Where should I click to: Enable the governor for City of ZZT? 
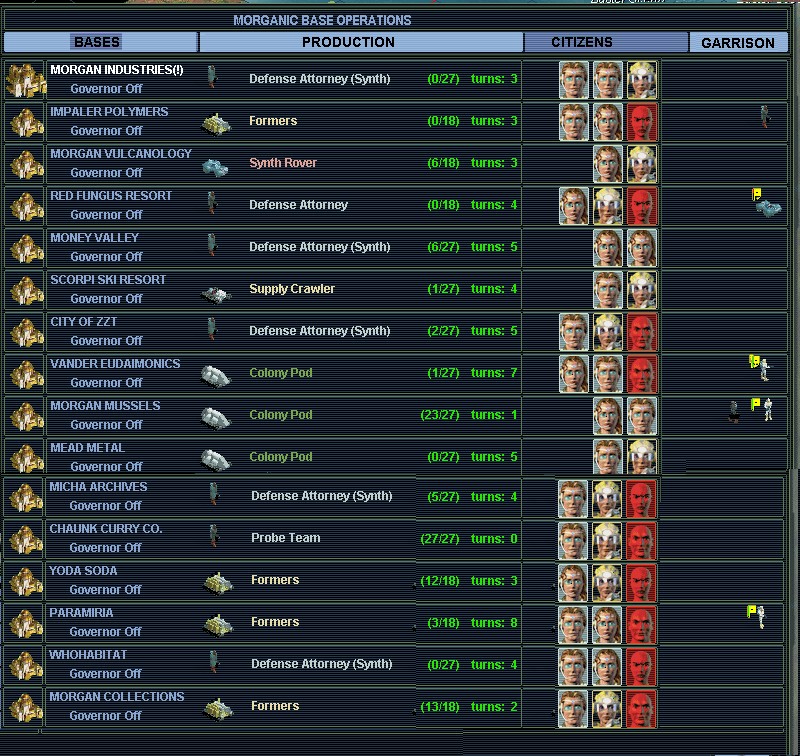point(106,340)
